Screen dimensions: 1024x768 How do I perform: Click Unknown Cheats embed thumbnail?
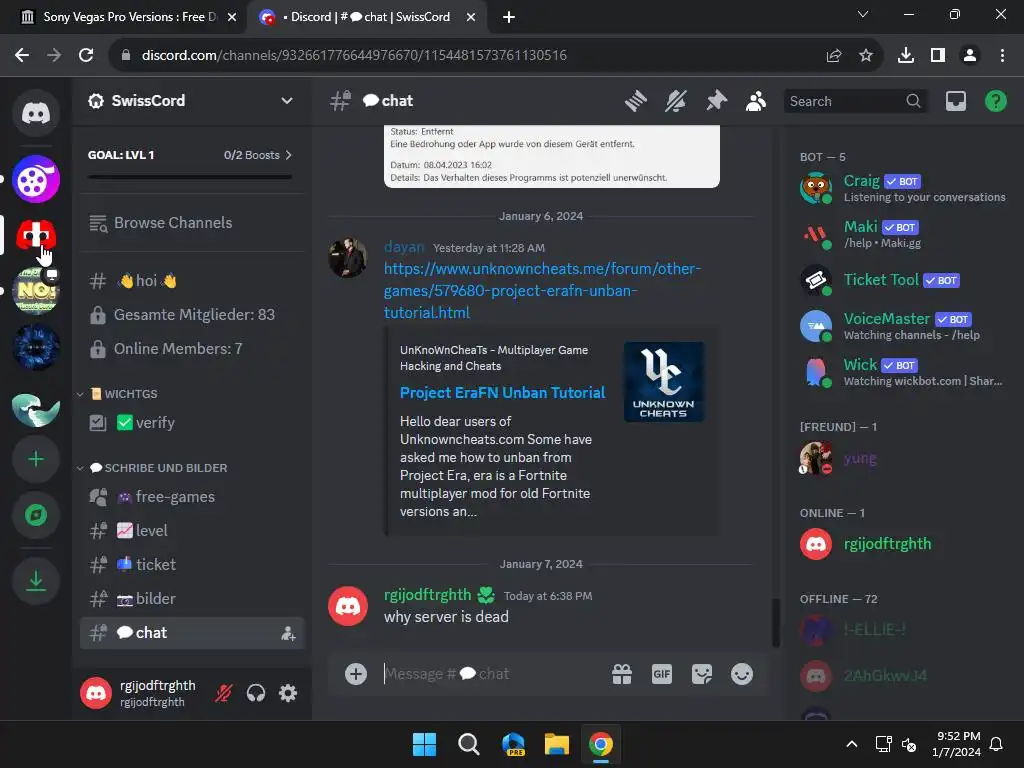(664, 381)
